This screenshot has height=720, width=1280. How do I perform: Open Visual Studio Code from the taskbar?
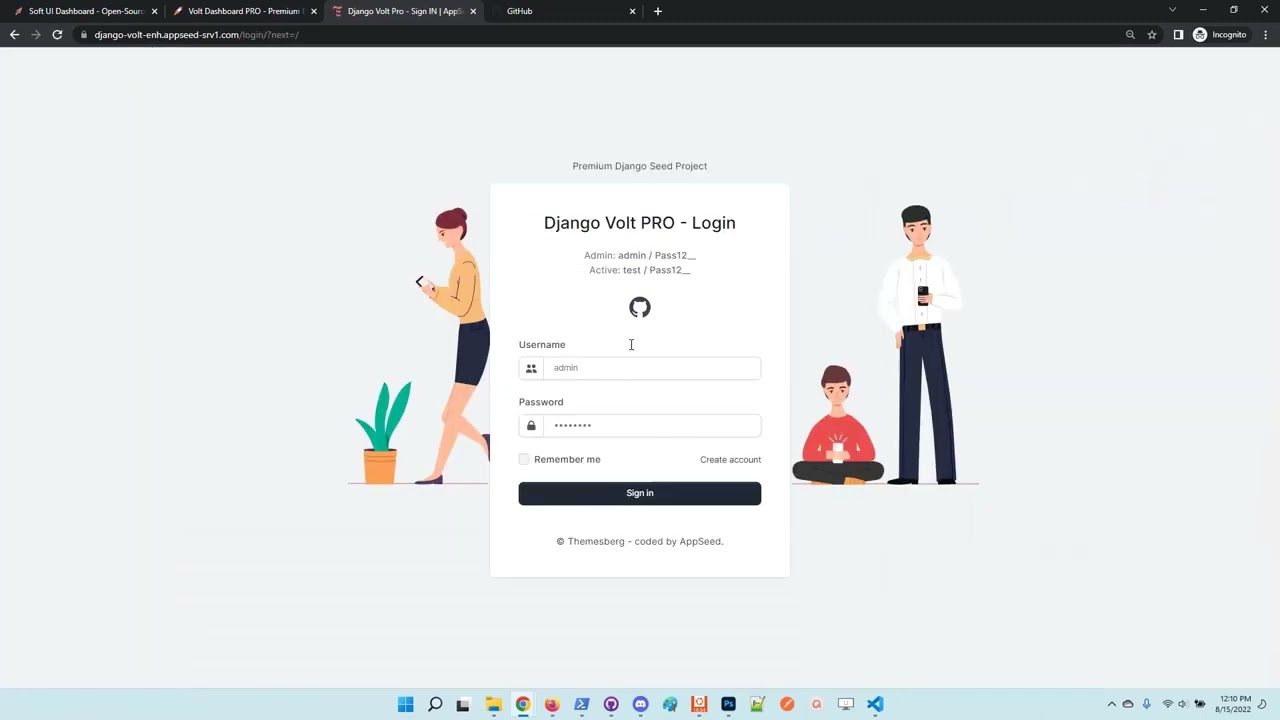875,704
